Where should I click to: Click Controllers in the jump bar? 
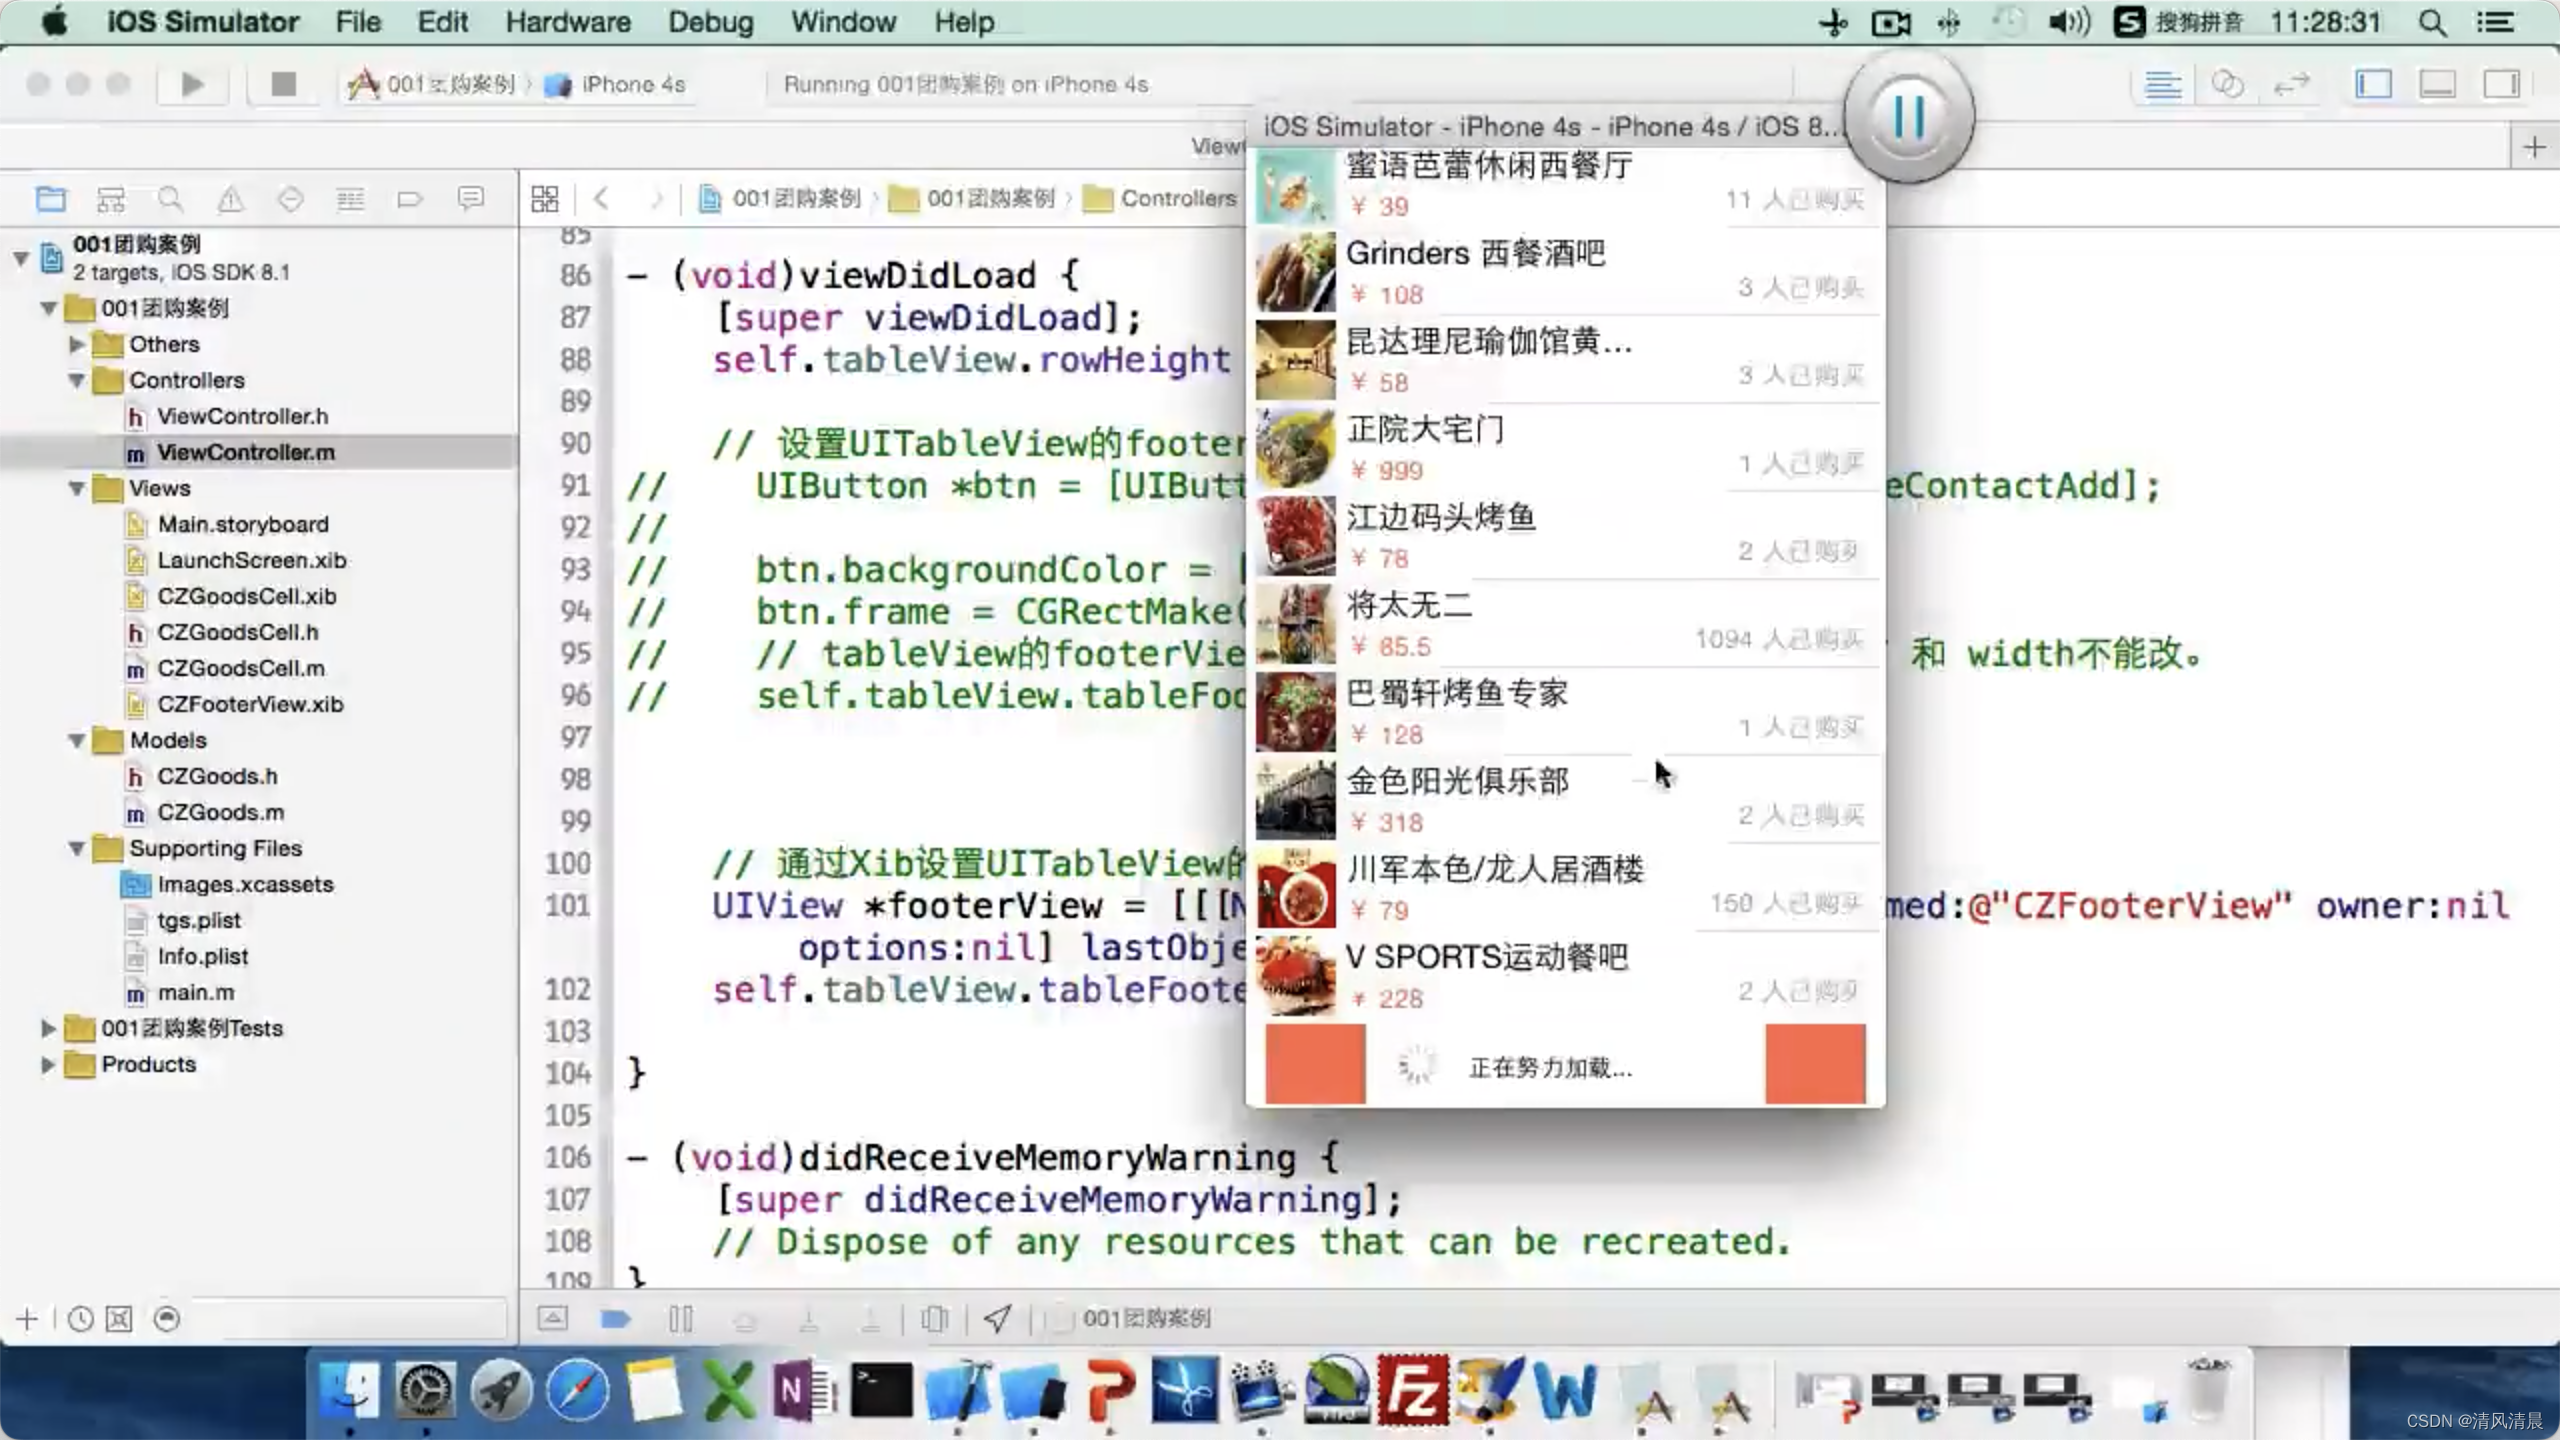point(1162,198)
